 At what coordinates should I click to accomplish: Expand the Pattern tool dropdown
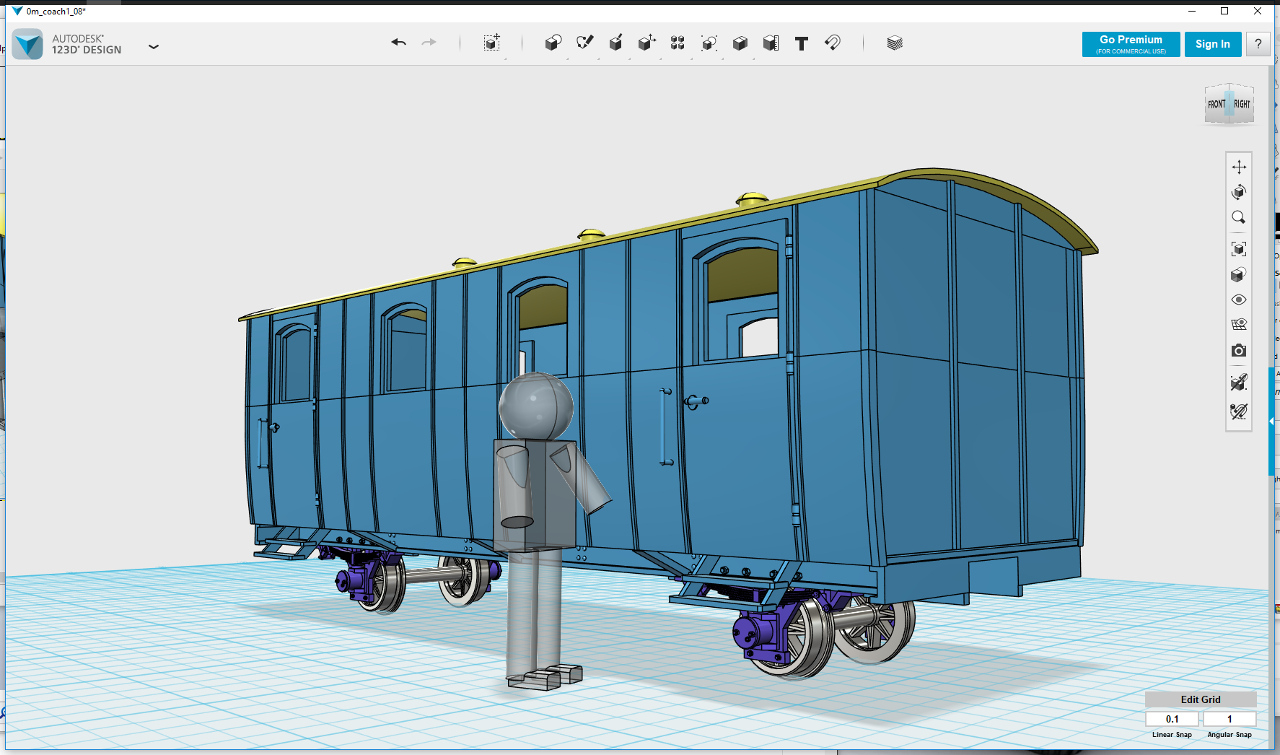coord(677,43)
